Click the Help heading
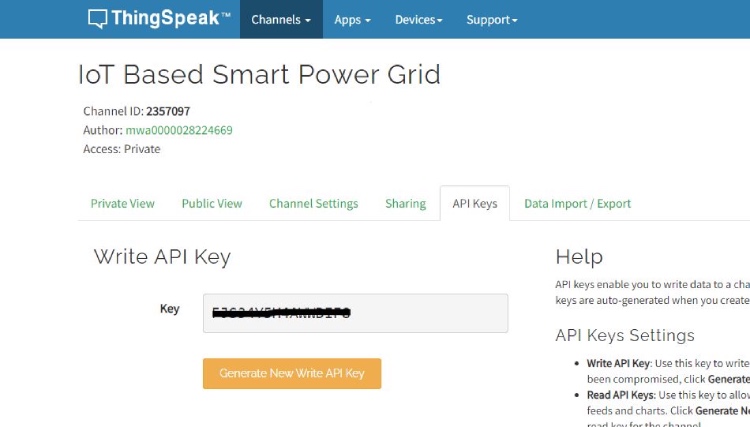750x427 pixels. point(579,257)
